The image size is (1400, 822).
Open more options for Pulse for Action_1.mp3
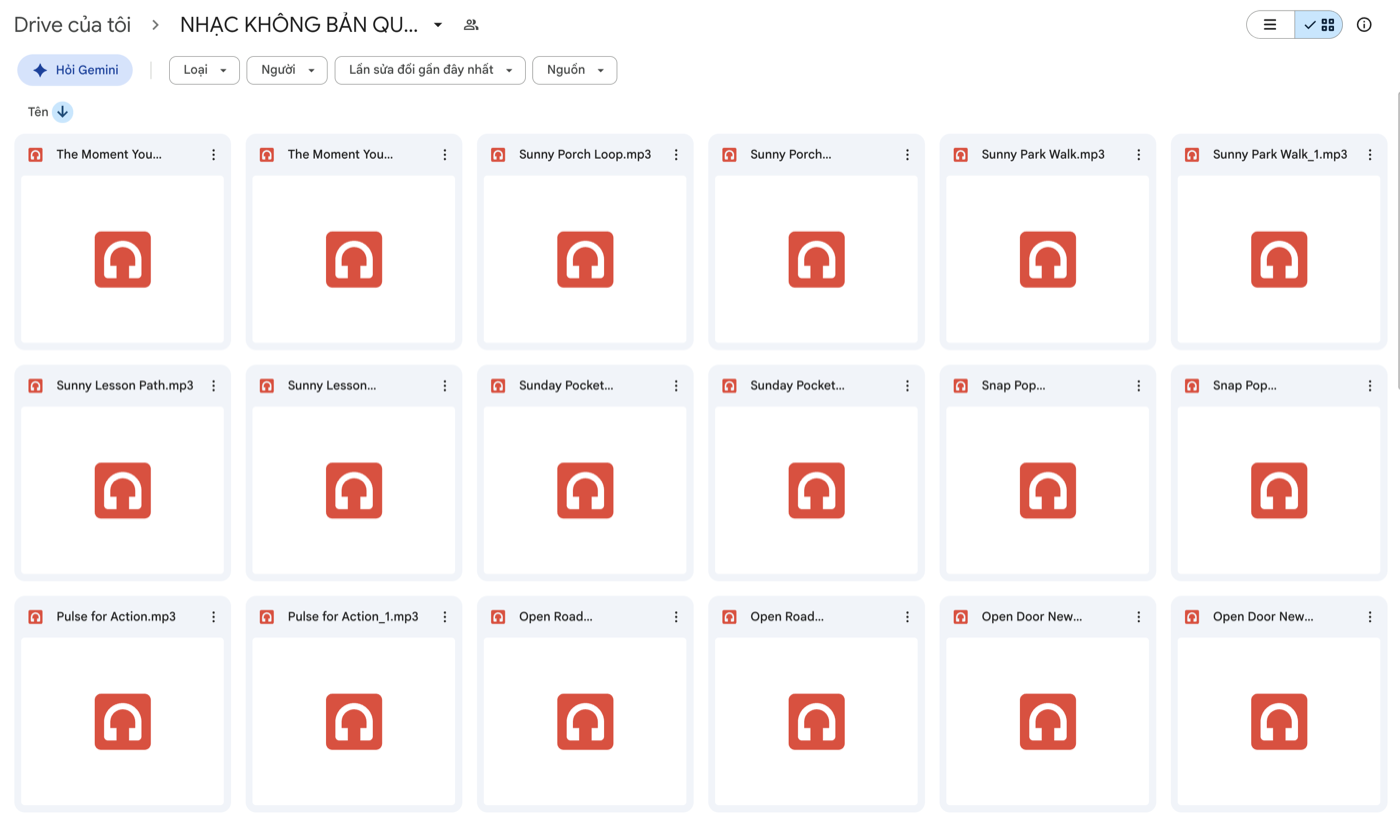coord(445,617)
